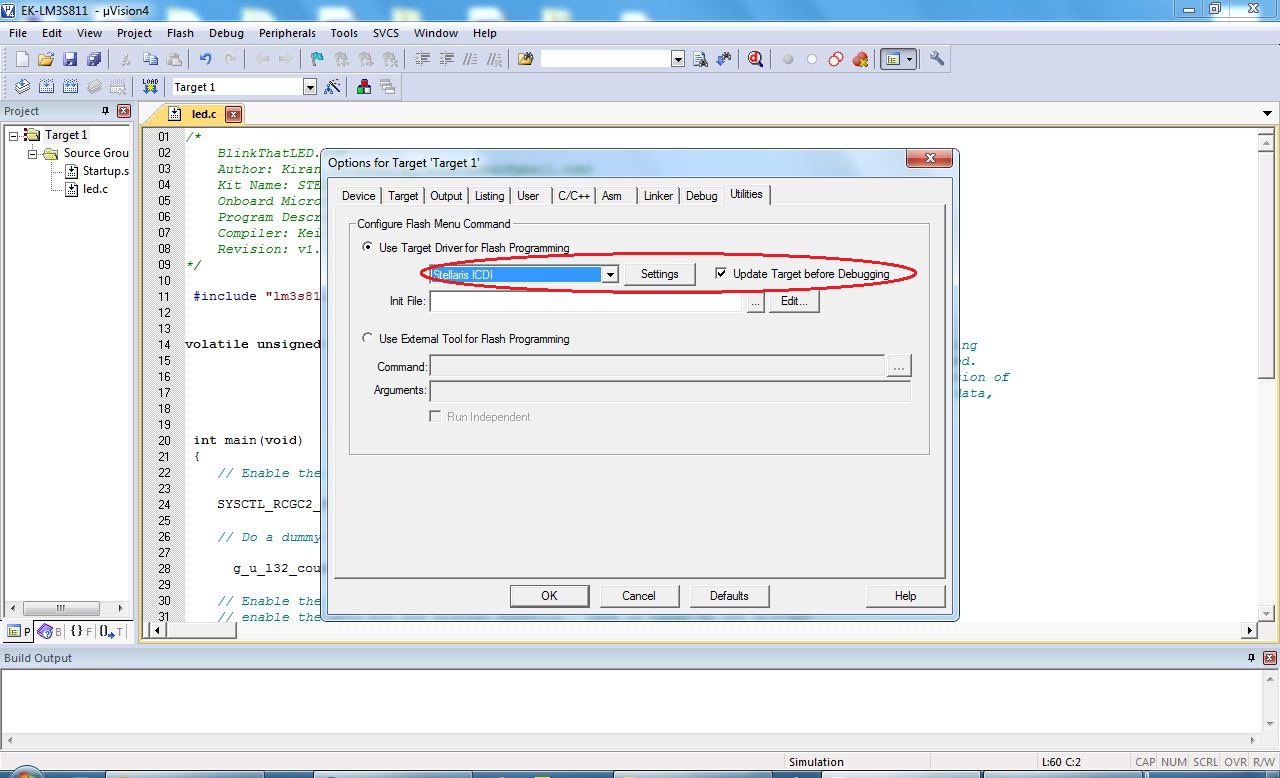Toggle Update Target before Debugging checkbox

[721, 274]
